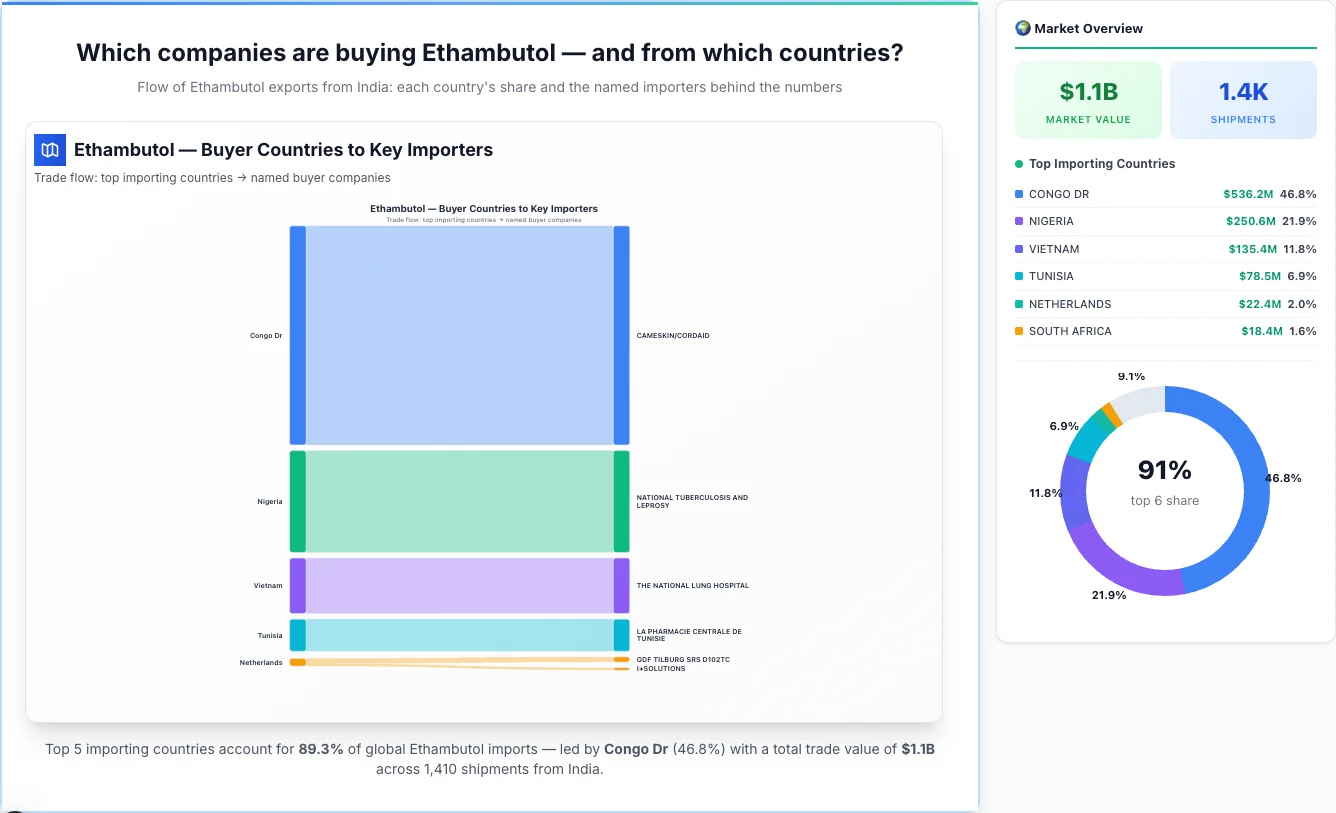Hide the Congo Dr flow by clicking its node
1336x813 pixels.
pos(297,335)
